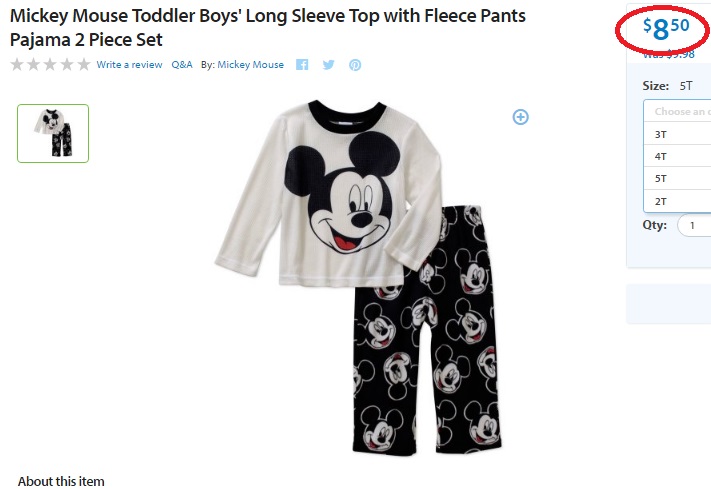This screenshot has width=711, height=489.
Task: Open the Q&A link
Action: click(182, 65)
